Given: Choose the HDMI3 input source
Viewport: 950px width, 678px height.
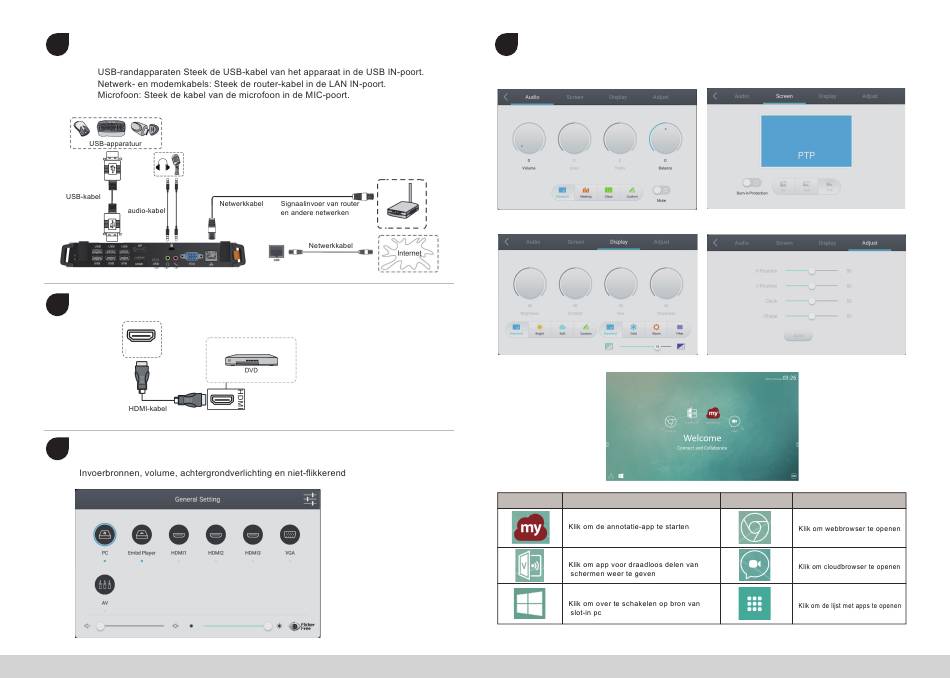Looking at the screenshot, I should (253, 534).
